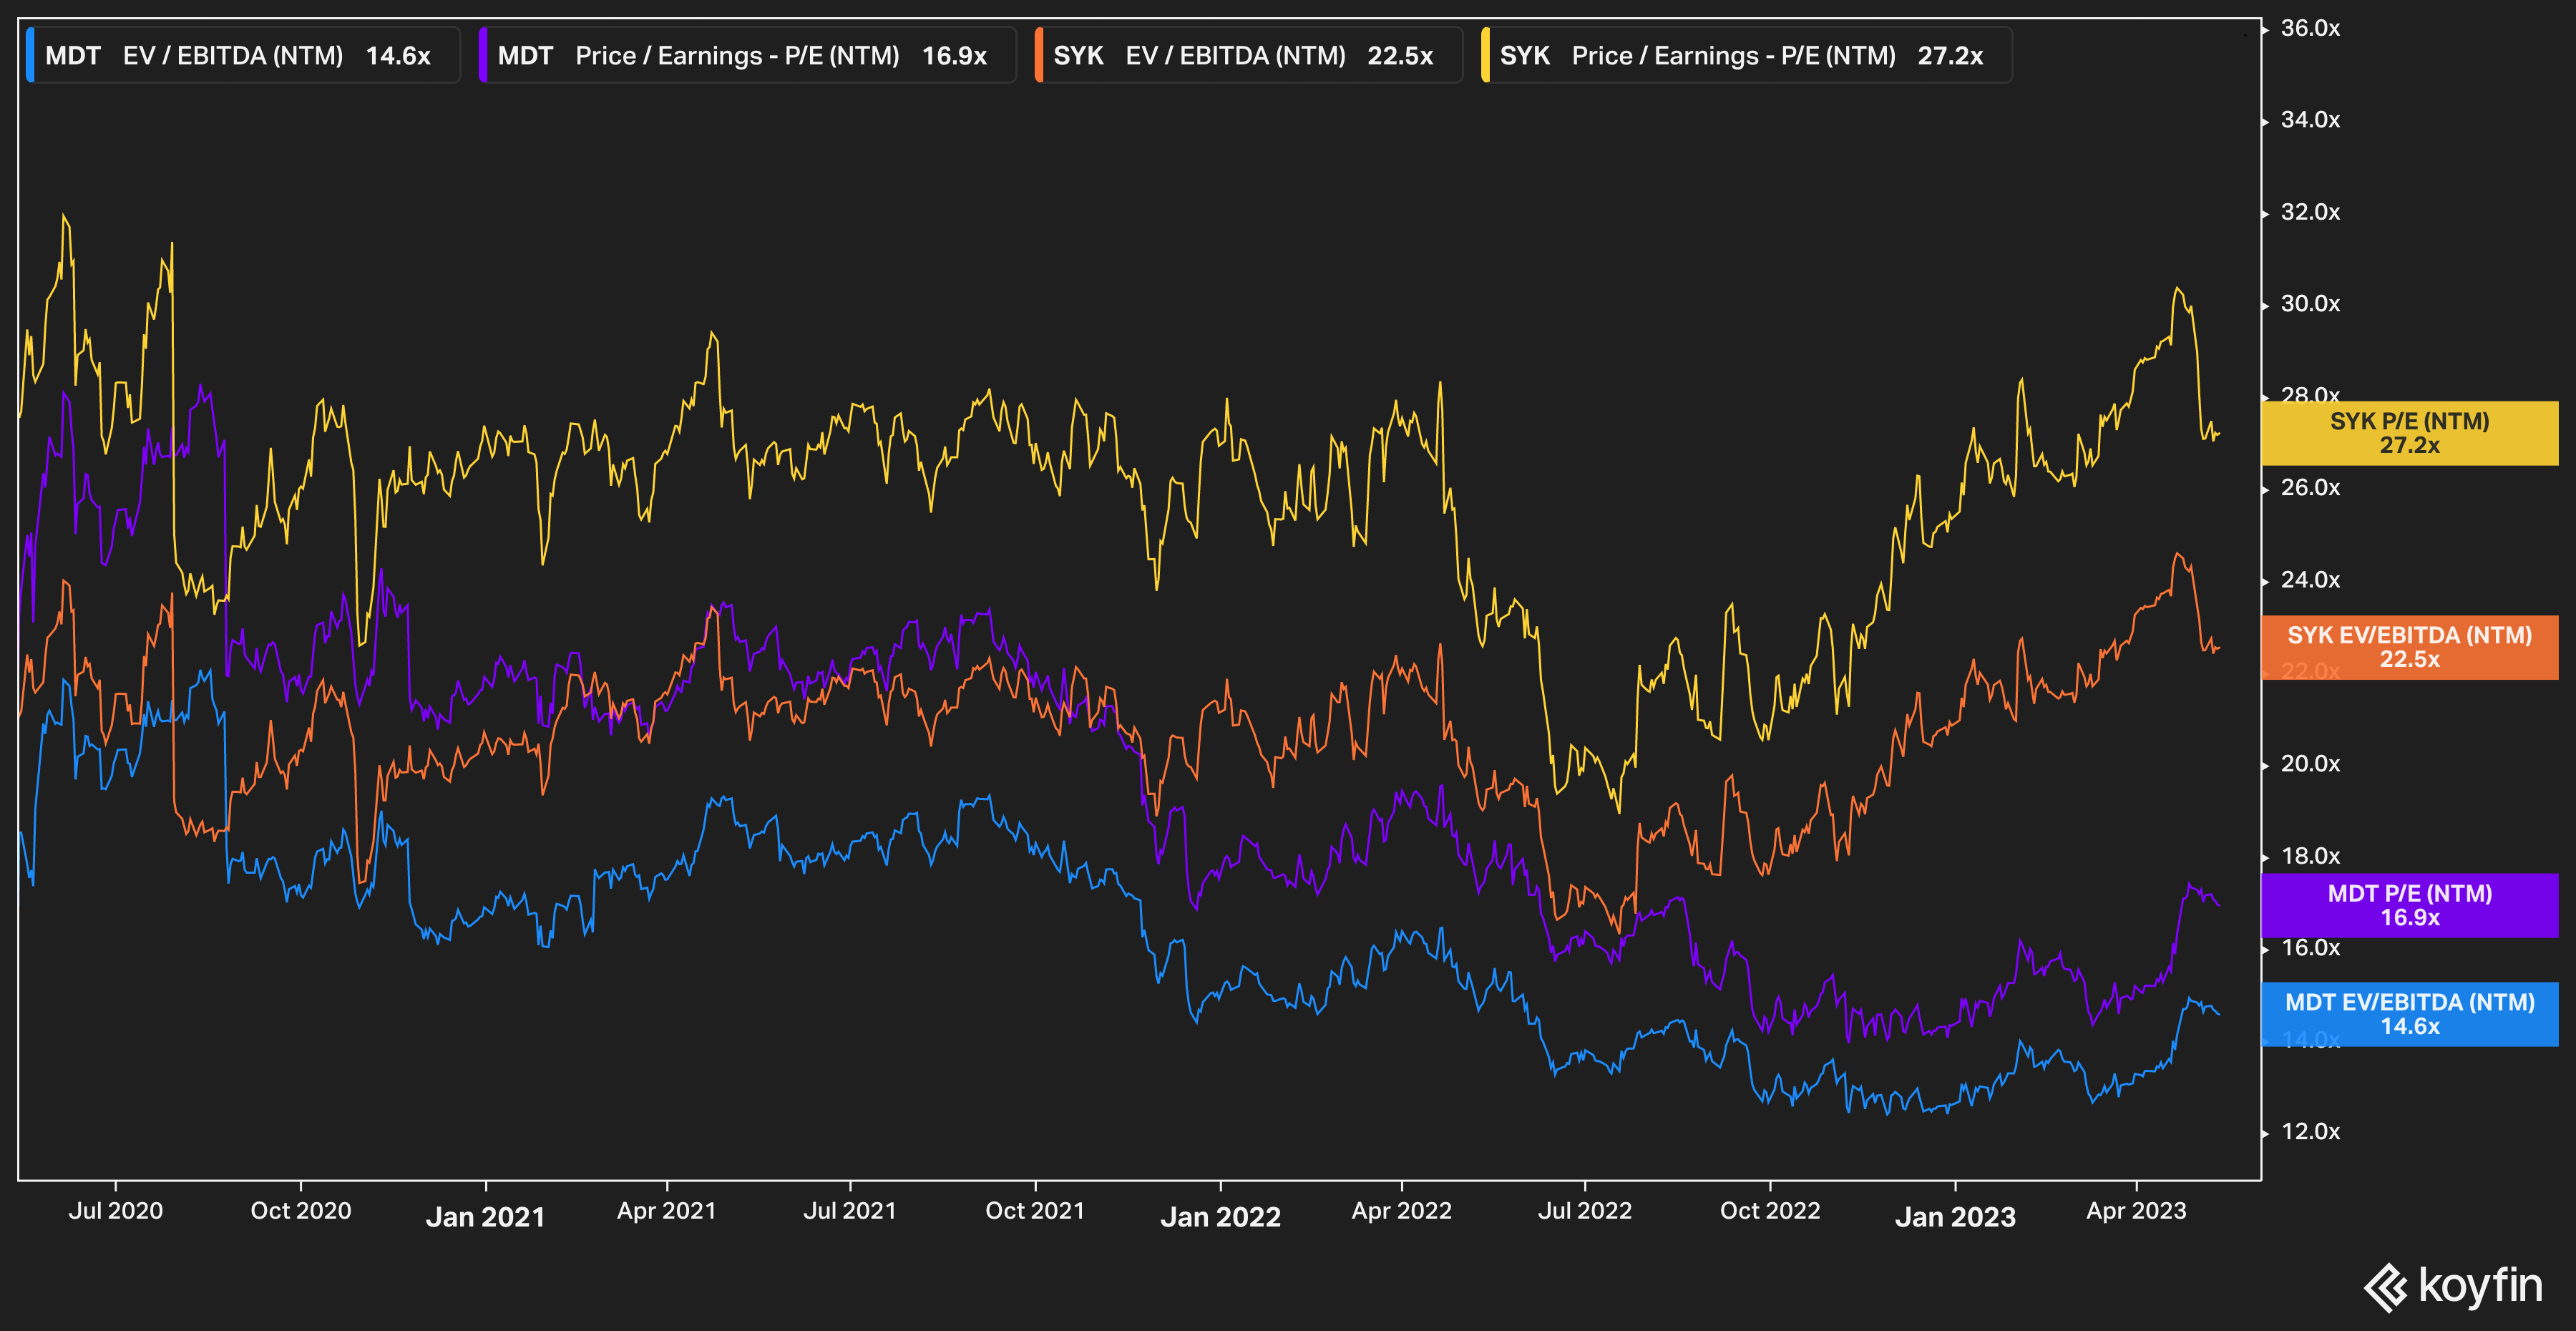The height and width of the screenshot is (1331, 2576).
Task: Click the '20.0x' y-axis label
Action: tap(2310, 764)
